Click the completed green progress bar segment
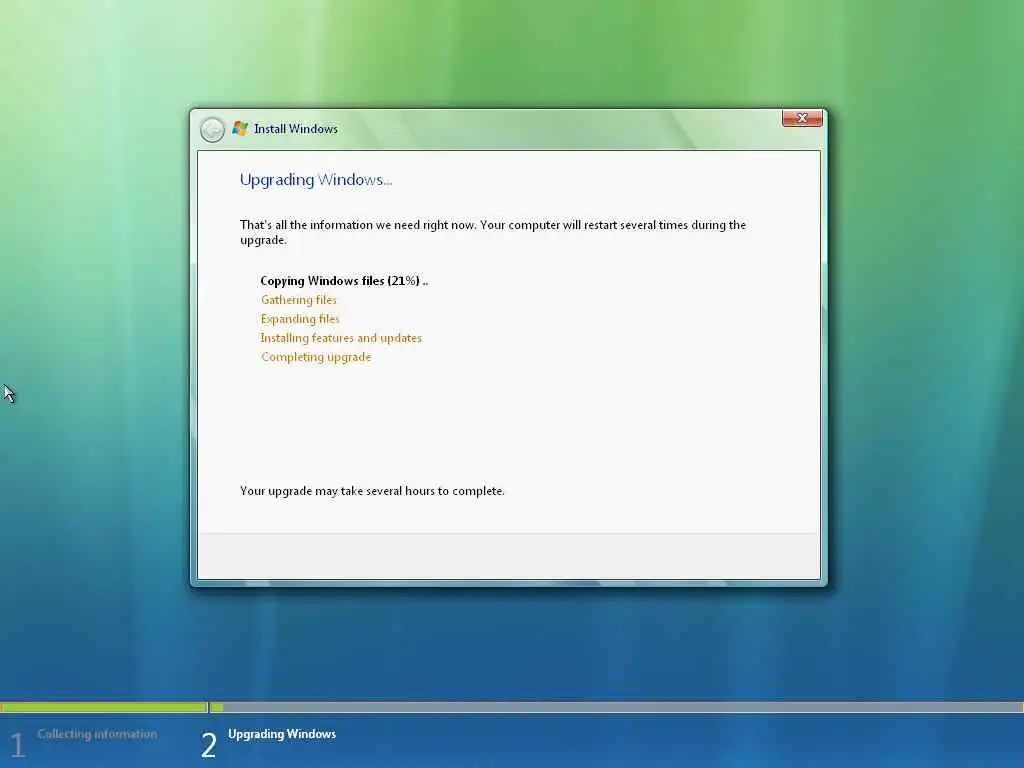This screenshot has height=768, width=1024. [x=104, y=707]
